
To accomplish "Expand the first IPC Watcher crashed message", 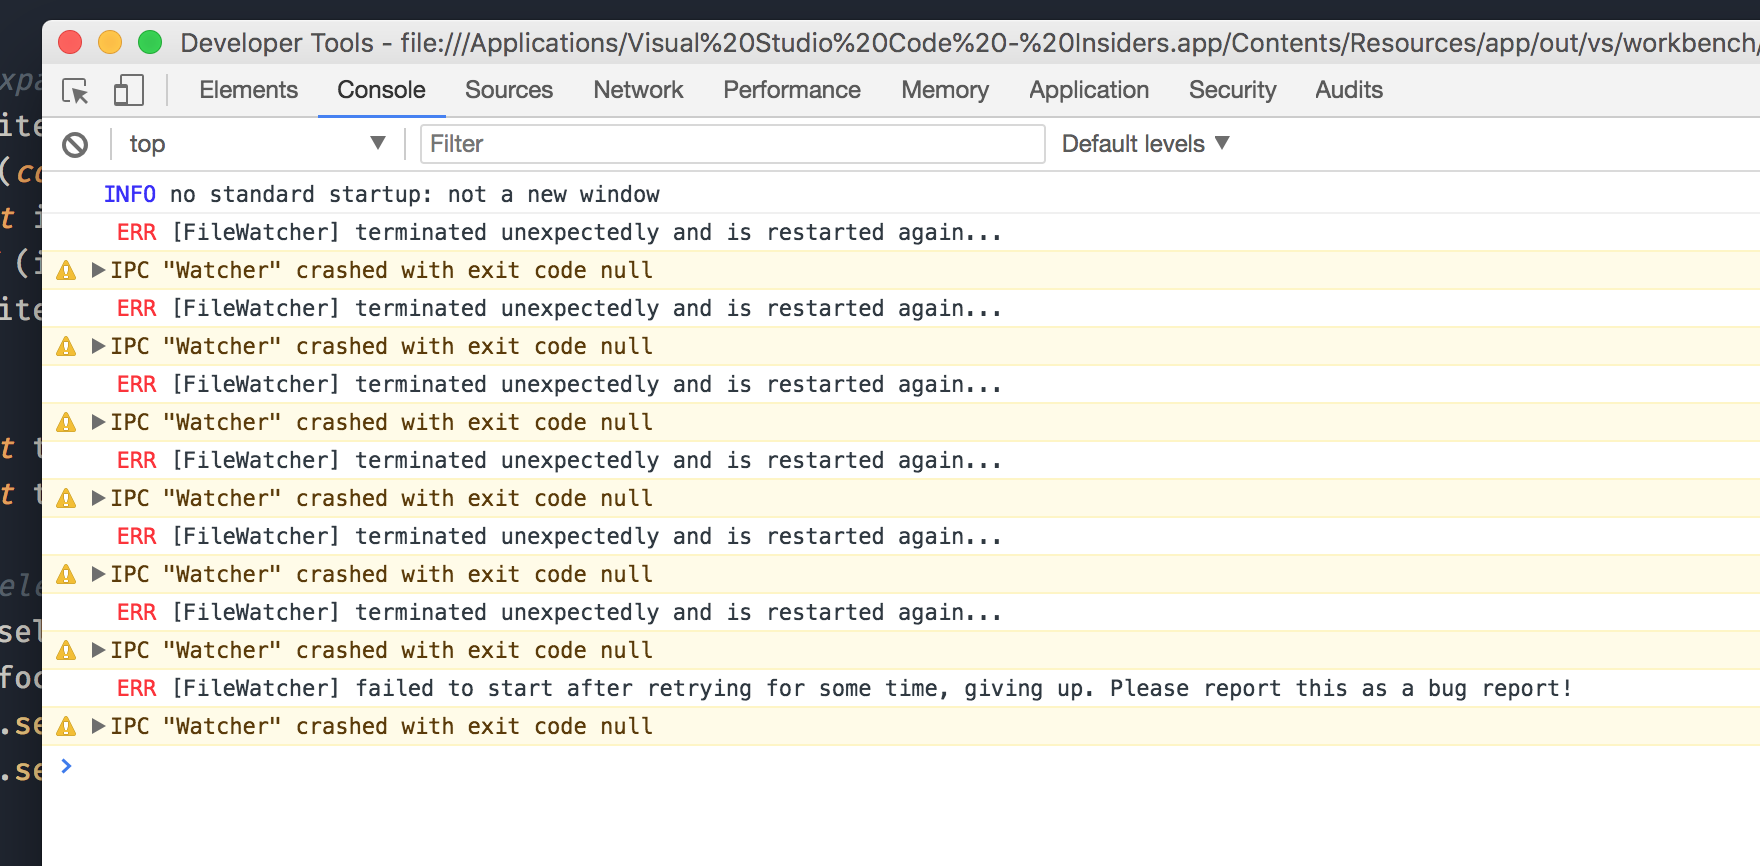I will tap(97, 270).
